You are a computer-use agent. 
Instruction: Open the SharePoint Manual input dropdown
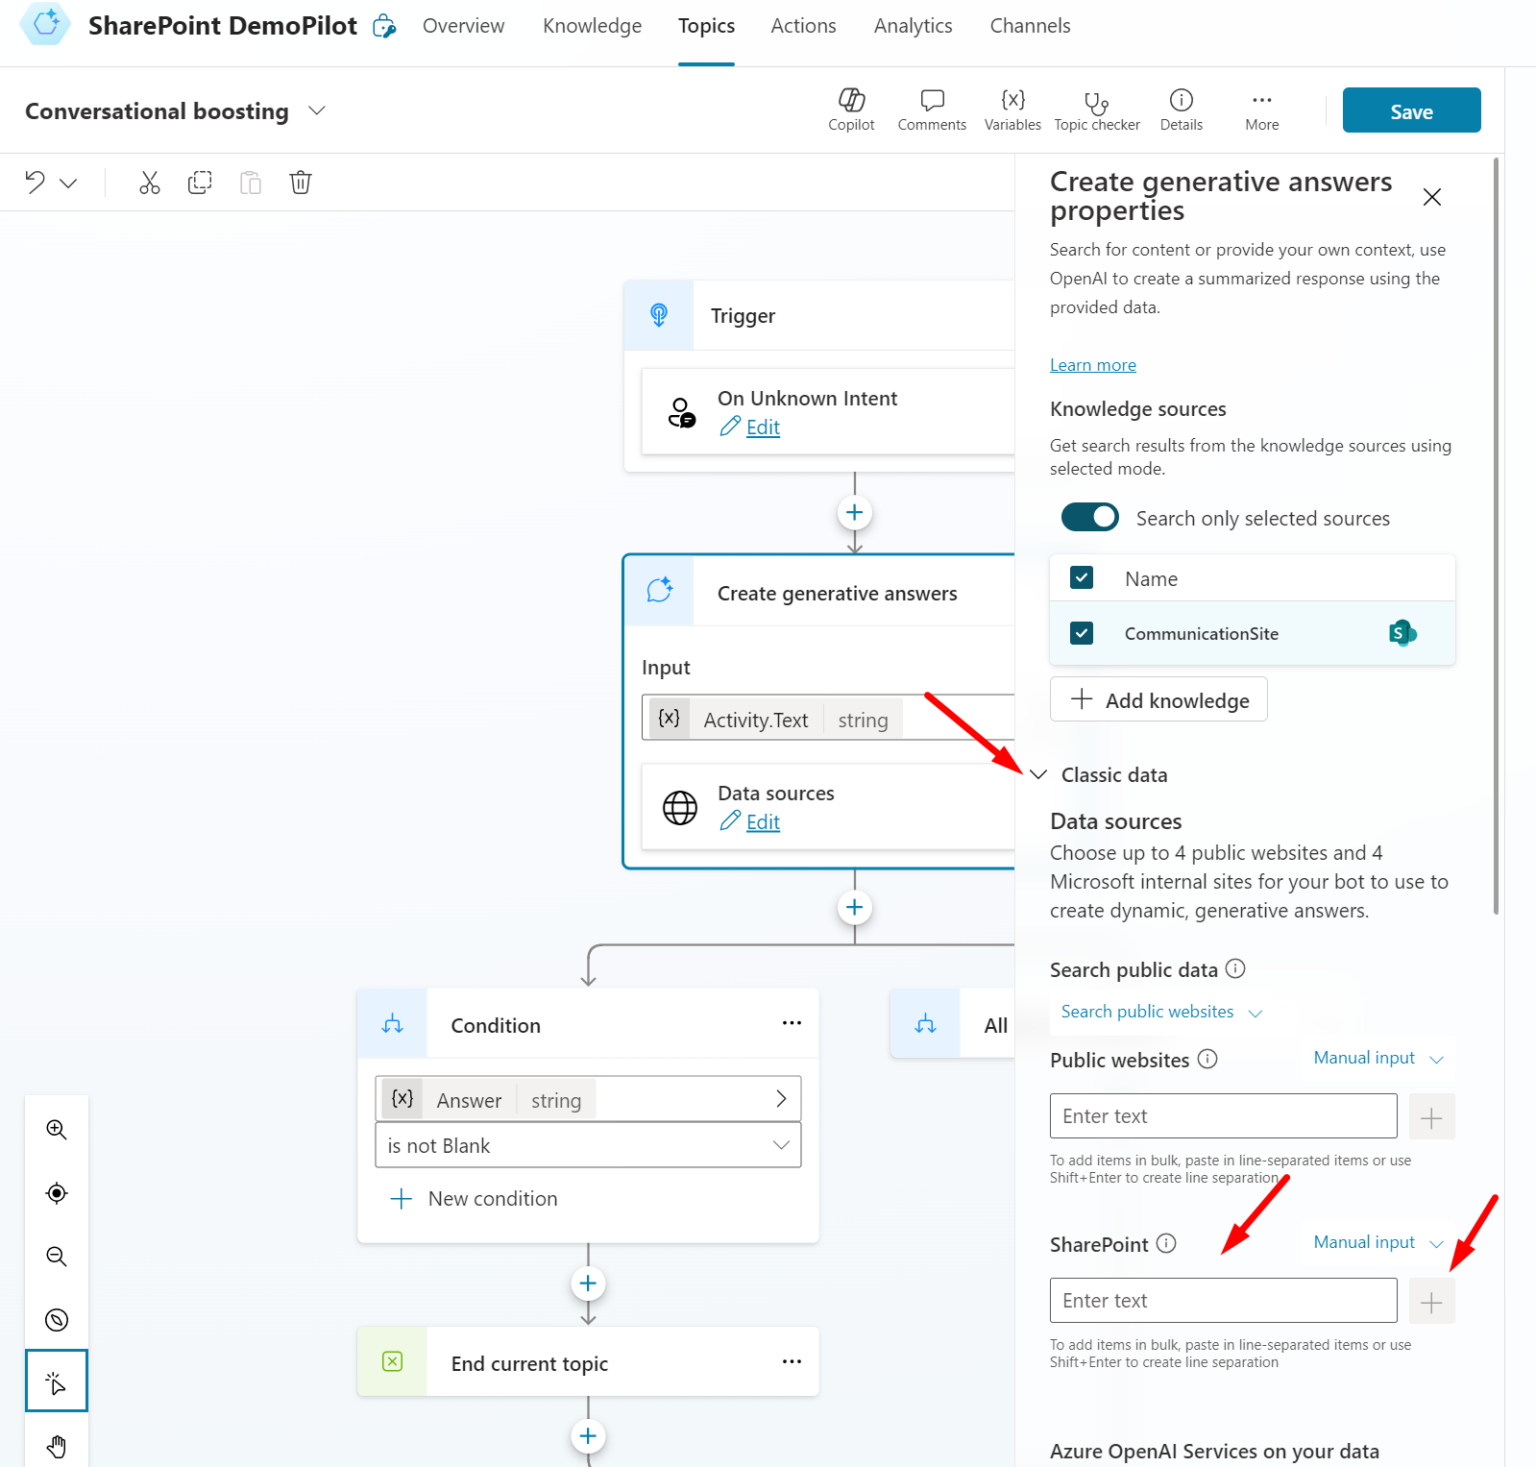pyautogui.click(x=1378, y=1242)
